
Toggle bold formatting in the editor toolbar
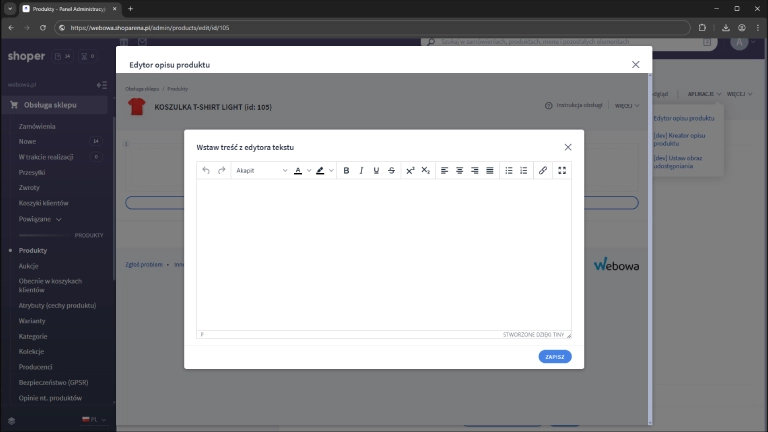click(347, 171)
